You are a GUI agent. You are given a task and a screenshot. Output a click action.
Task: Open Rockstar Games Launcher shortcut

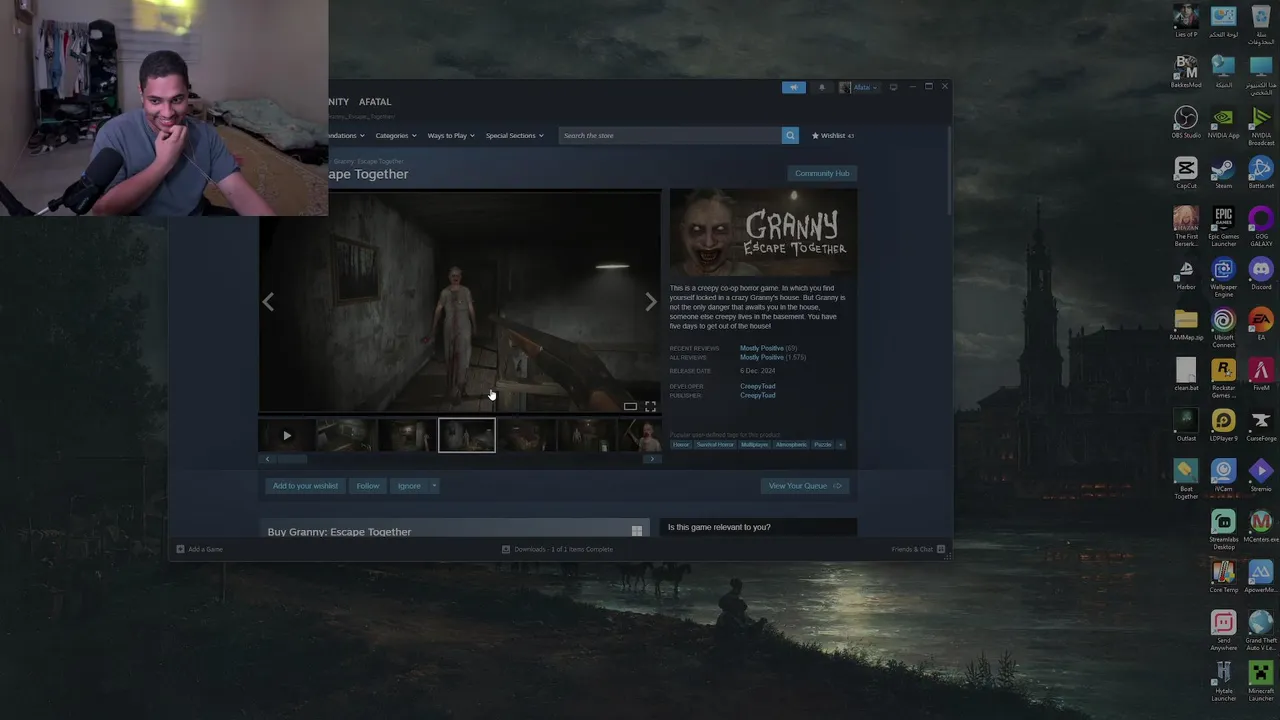tap(1223, 379)
